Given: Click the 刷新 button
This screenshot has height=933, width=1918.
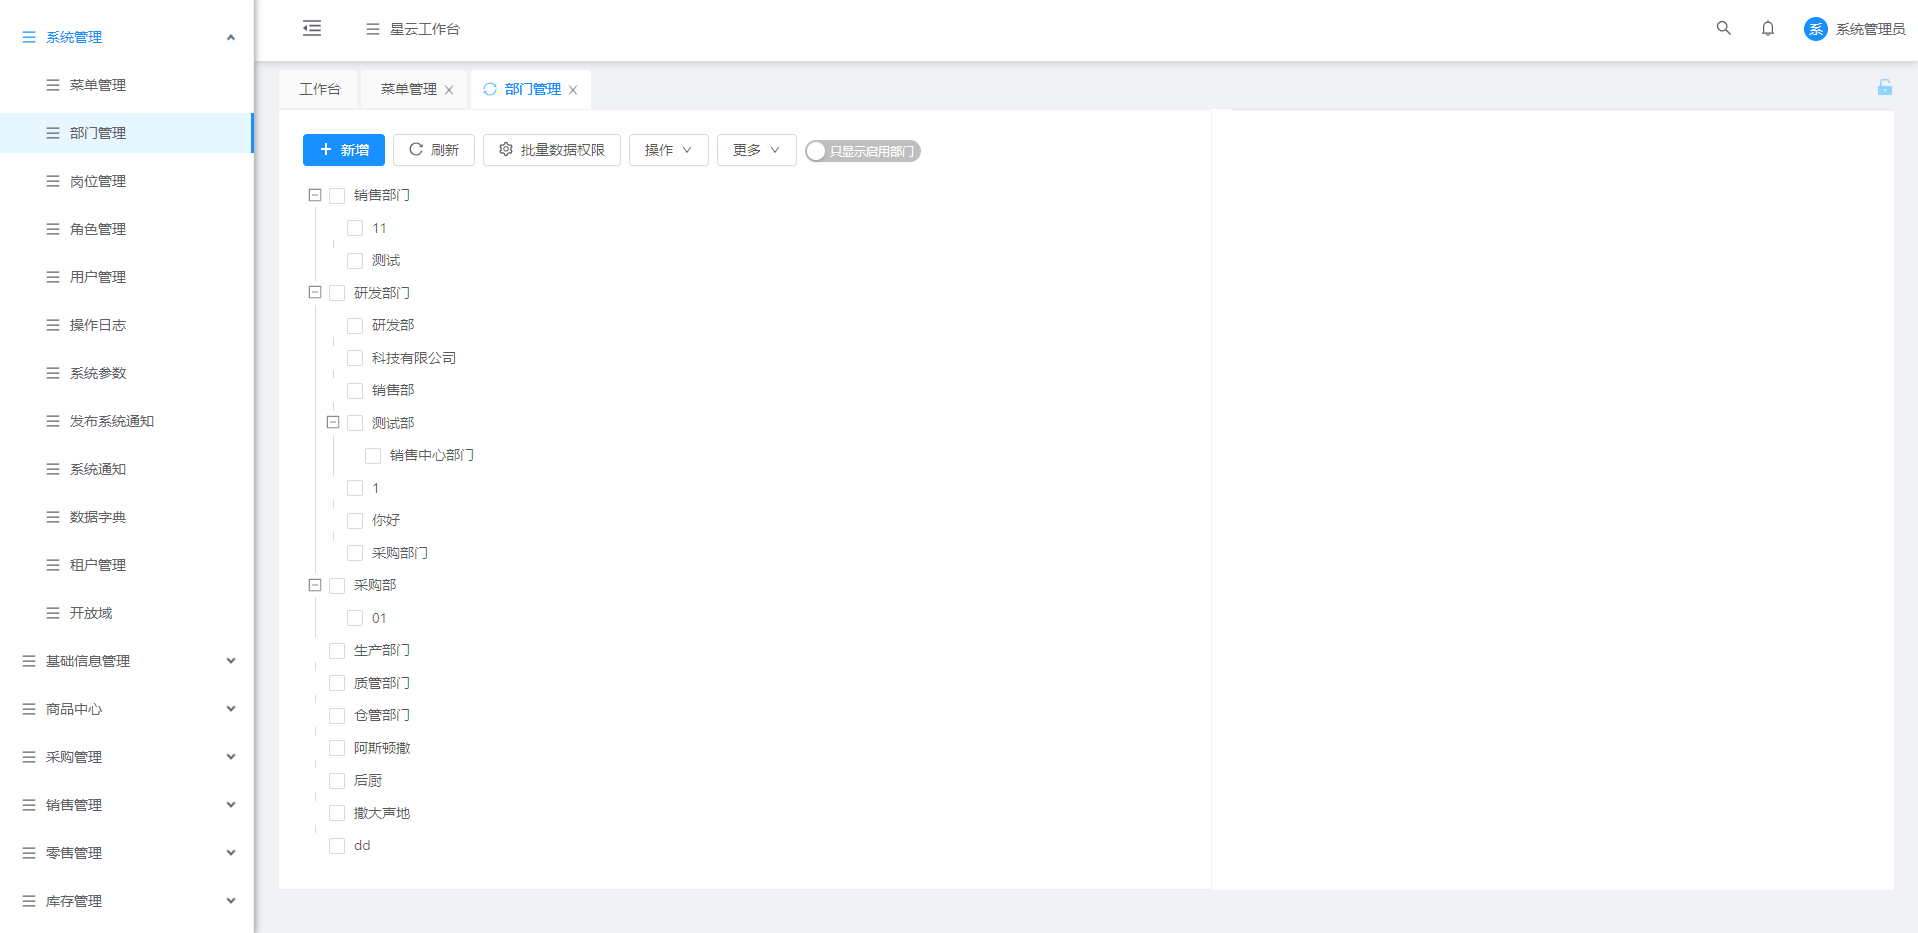Looking at the screenshot, I should pos(434,150).
